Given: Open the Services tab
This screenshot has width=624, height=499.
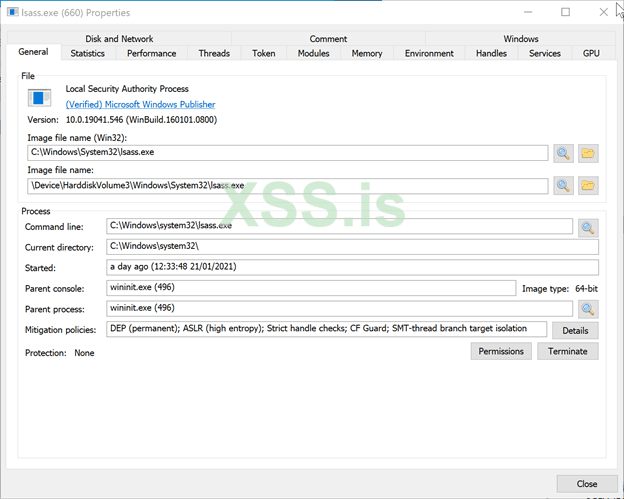Looking at the screenshot, I should [x=545, y=53].
